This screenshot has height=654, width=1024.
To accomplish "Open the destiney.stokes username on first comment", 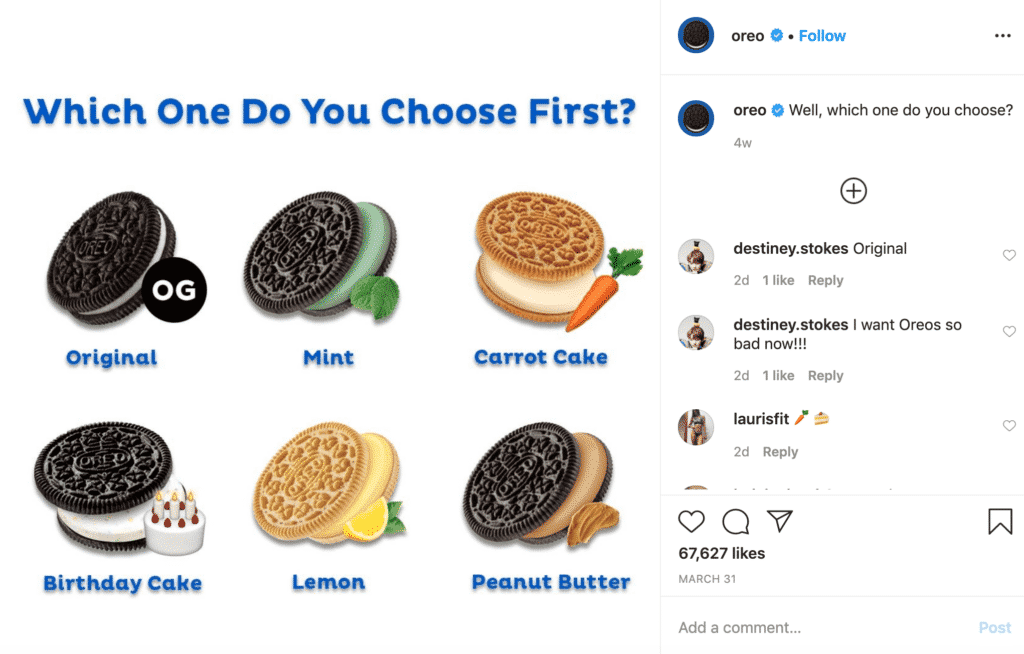I will (x=790, y=248).
